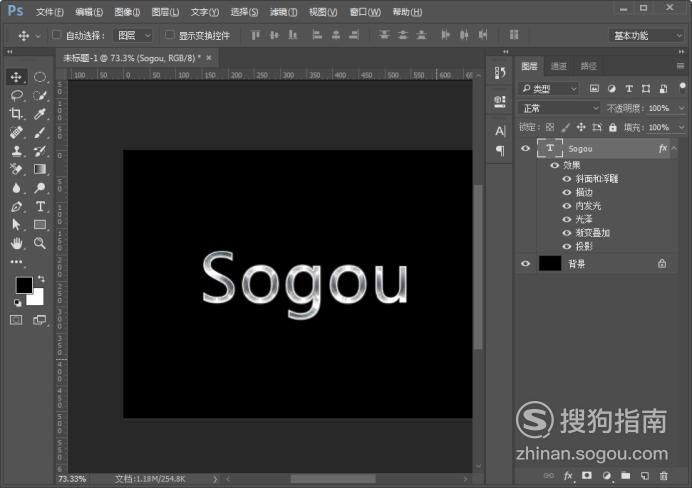Delete layer trash icon
Viewport: 692px width, 488px height.
coord(663,476)
